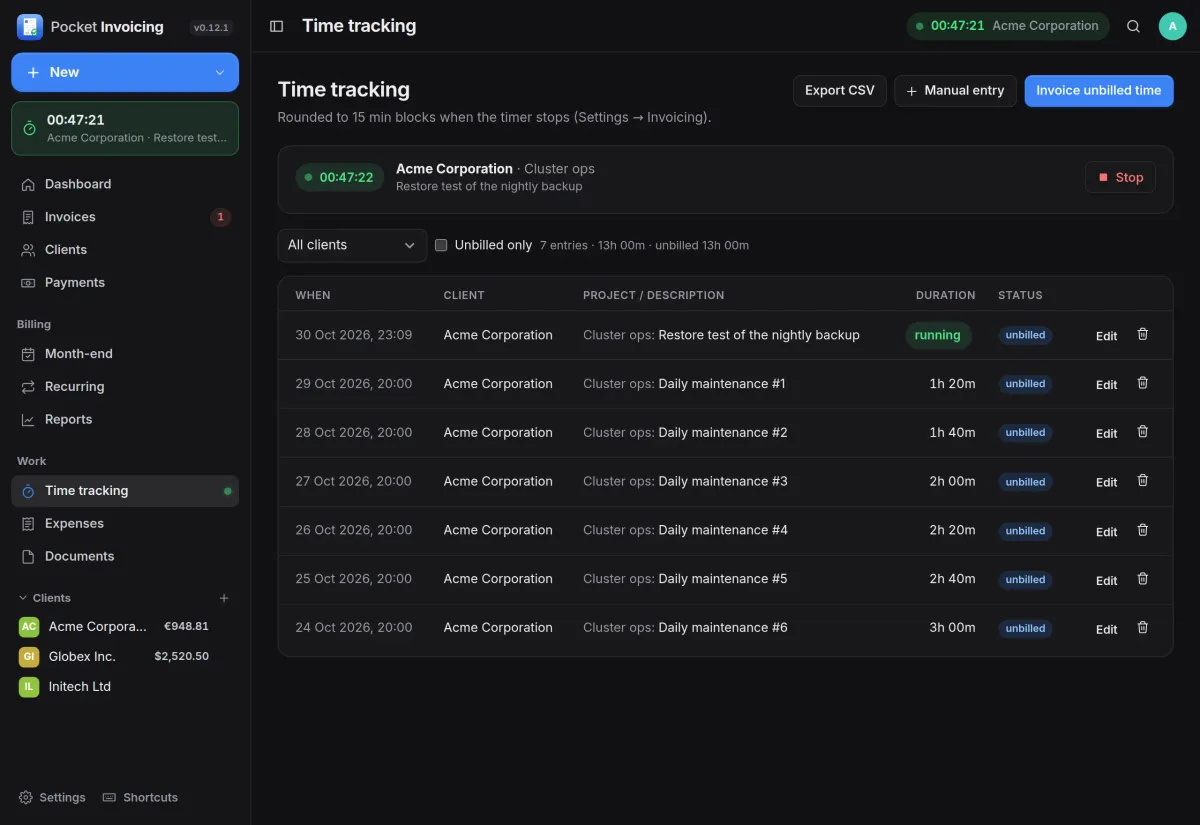
Task: Click the 29 Oct 2026, 20:00 date cell
Action: point(353,384)
